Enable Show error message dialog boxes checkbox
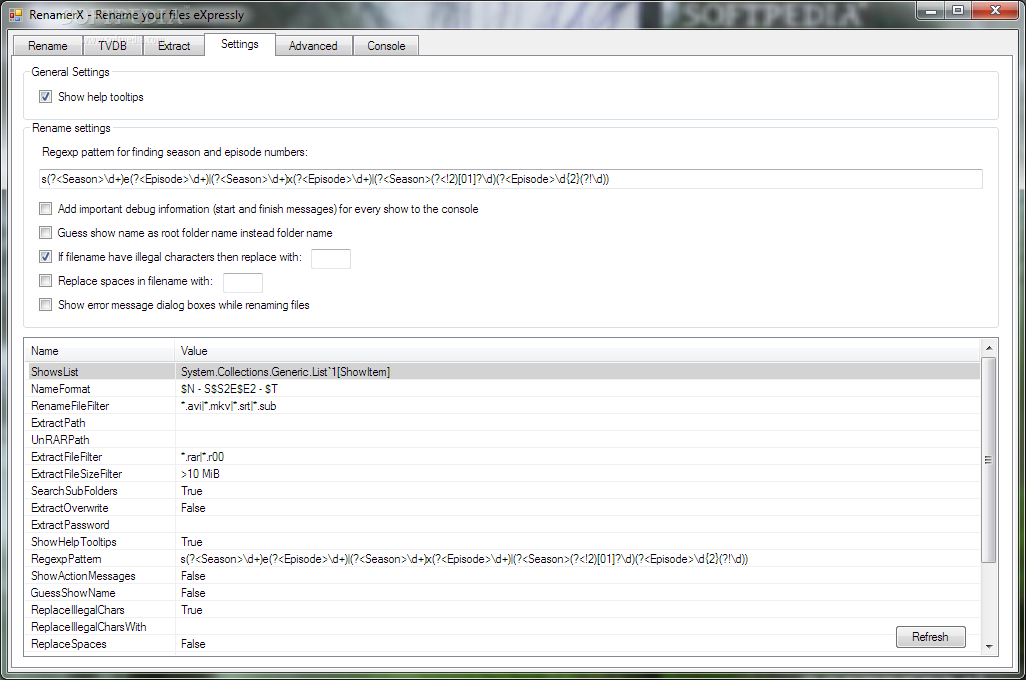 point(45,304)
